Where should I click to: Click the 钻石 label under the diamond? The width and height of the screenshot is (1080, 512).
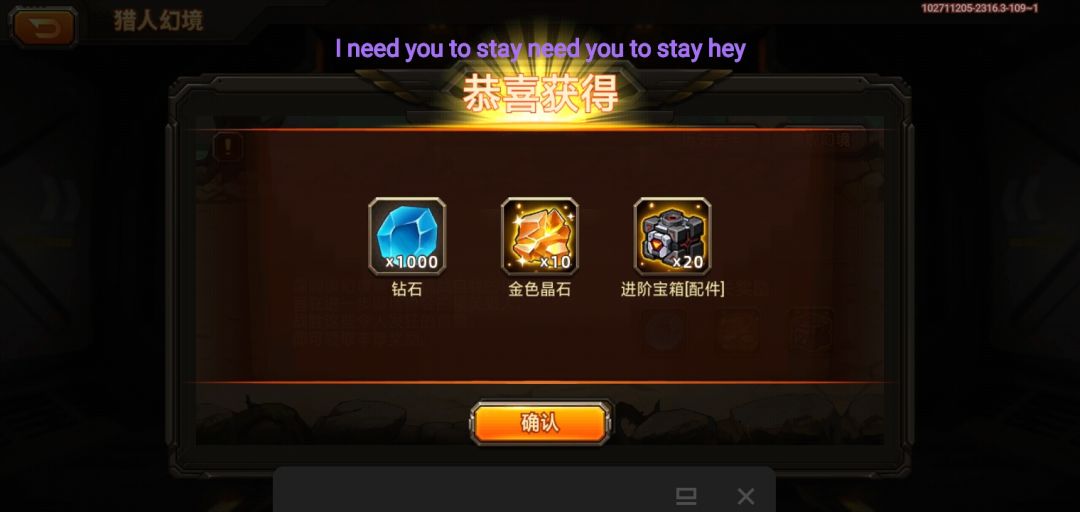[x=406, y=289]
